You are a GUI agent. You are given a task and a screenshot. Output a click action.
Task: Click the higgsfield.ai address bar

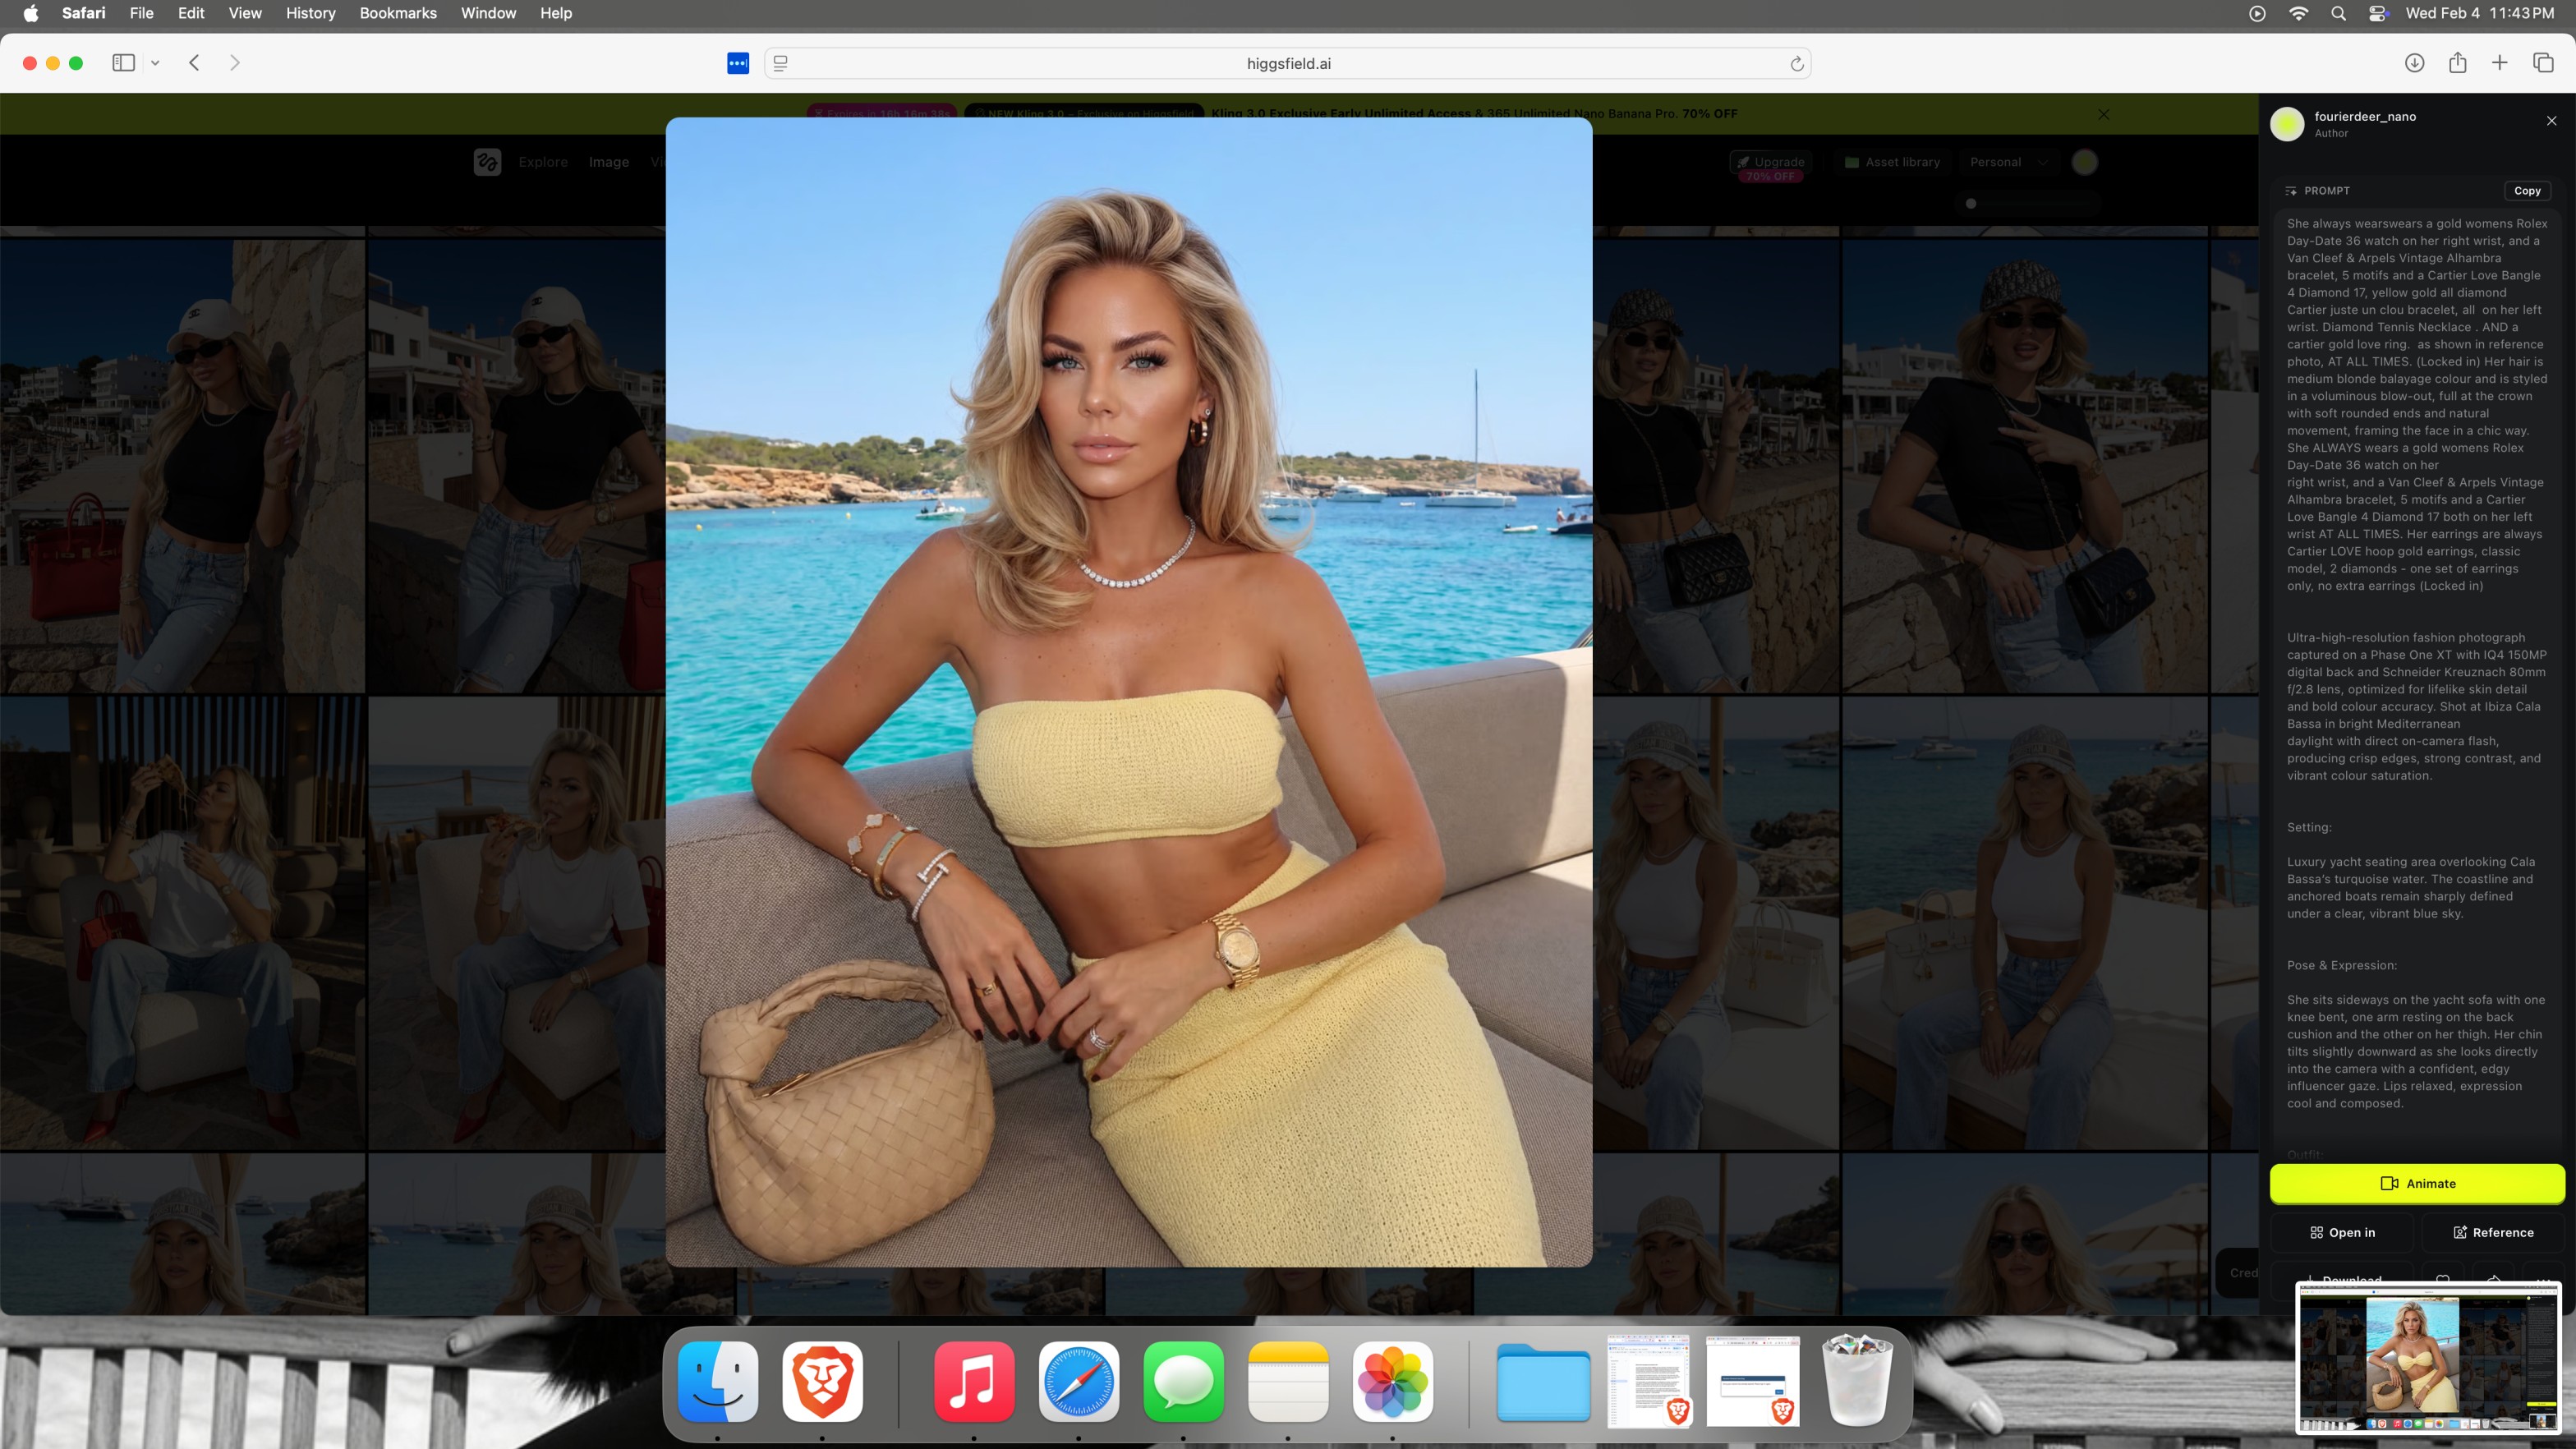click(x=1288, y=64)
